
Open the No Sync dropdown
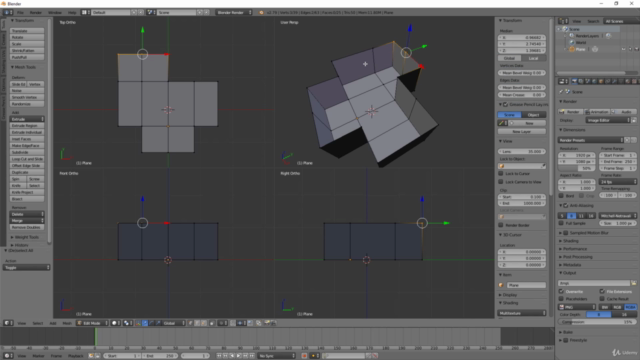click(x=276, y=356)
